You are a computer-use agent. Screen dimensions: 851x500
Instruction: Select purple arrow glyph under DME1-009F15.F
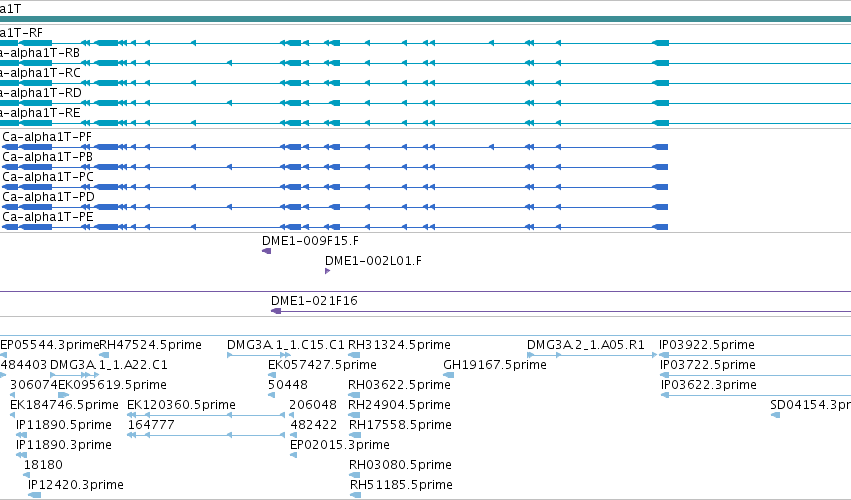click(x=266, y=251)
